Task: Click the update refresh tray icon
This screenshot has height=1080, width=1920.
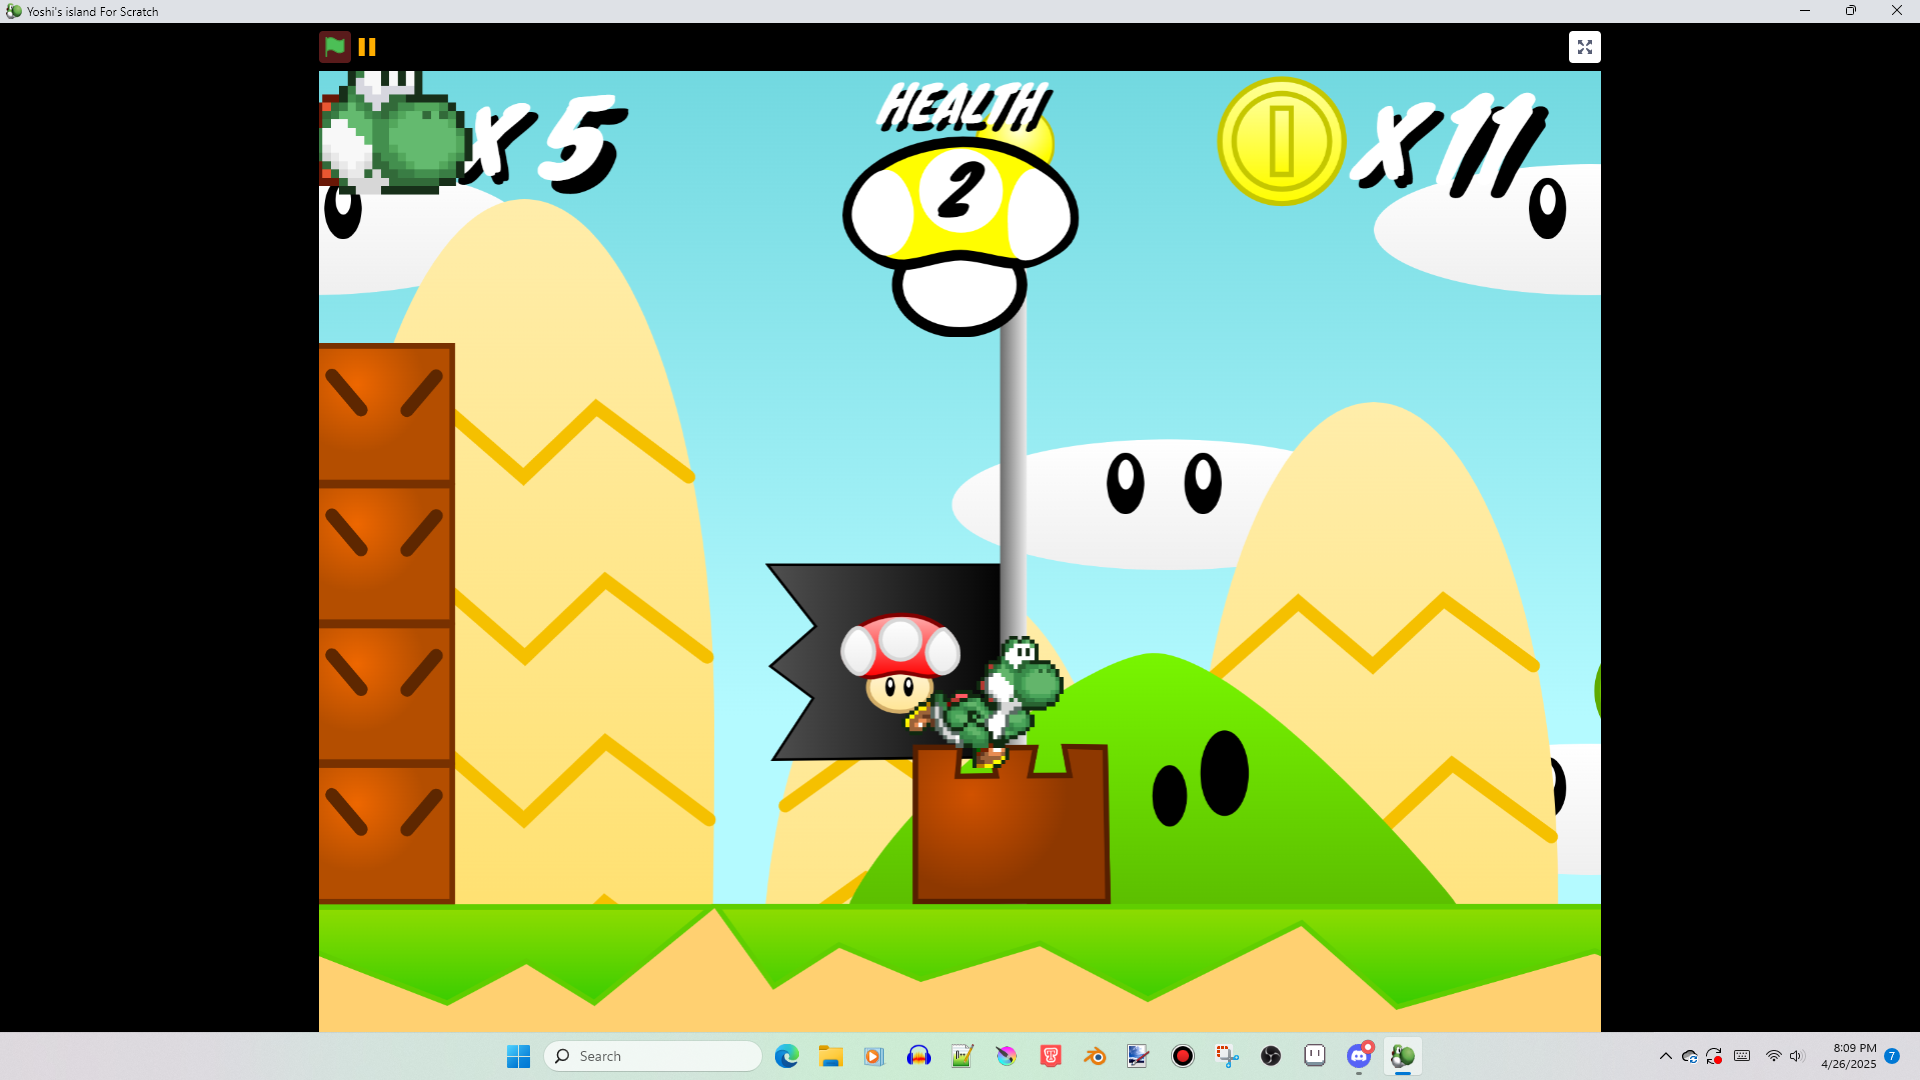Action: coord(1714,1056)
